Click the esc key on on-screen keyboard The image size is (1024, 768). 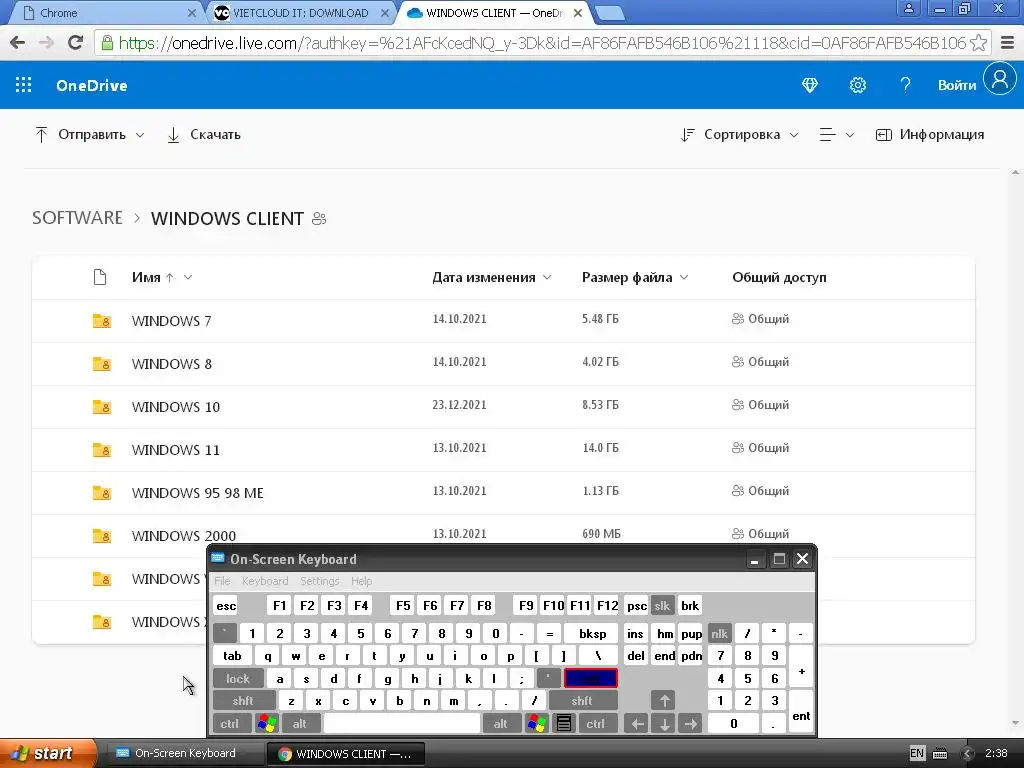pyautogui.click(x=226, y=606)
